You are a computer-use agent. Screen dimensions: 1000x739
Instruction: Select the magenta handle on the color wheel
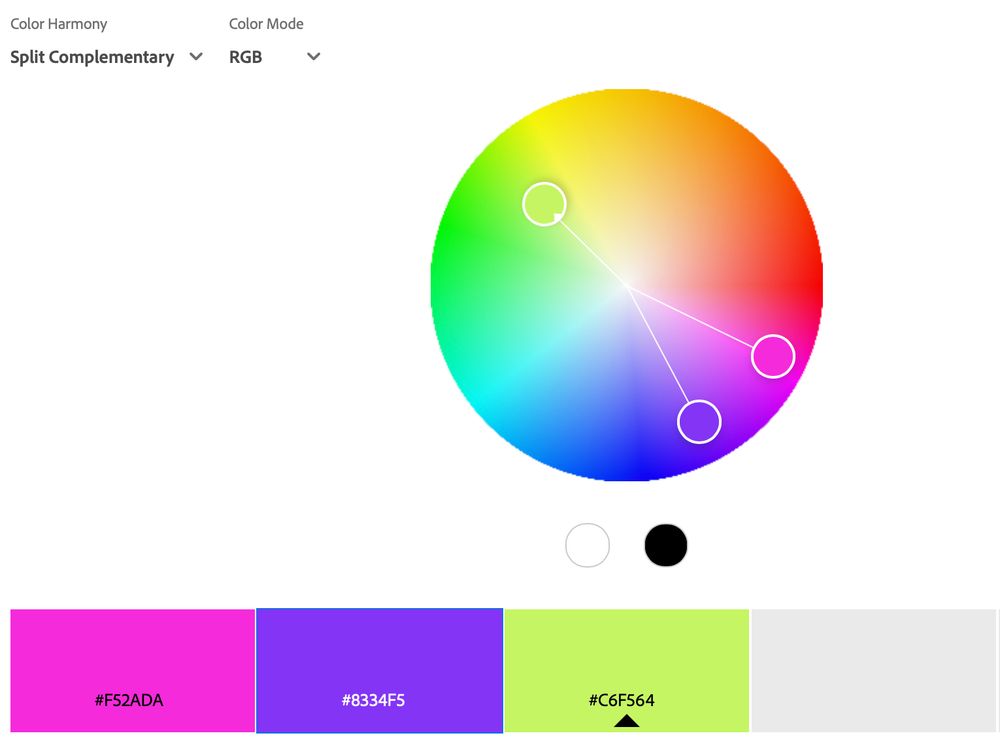773,355
